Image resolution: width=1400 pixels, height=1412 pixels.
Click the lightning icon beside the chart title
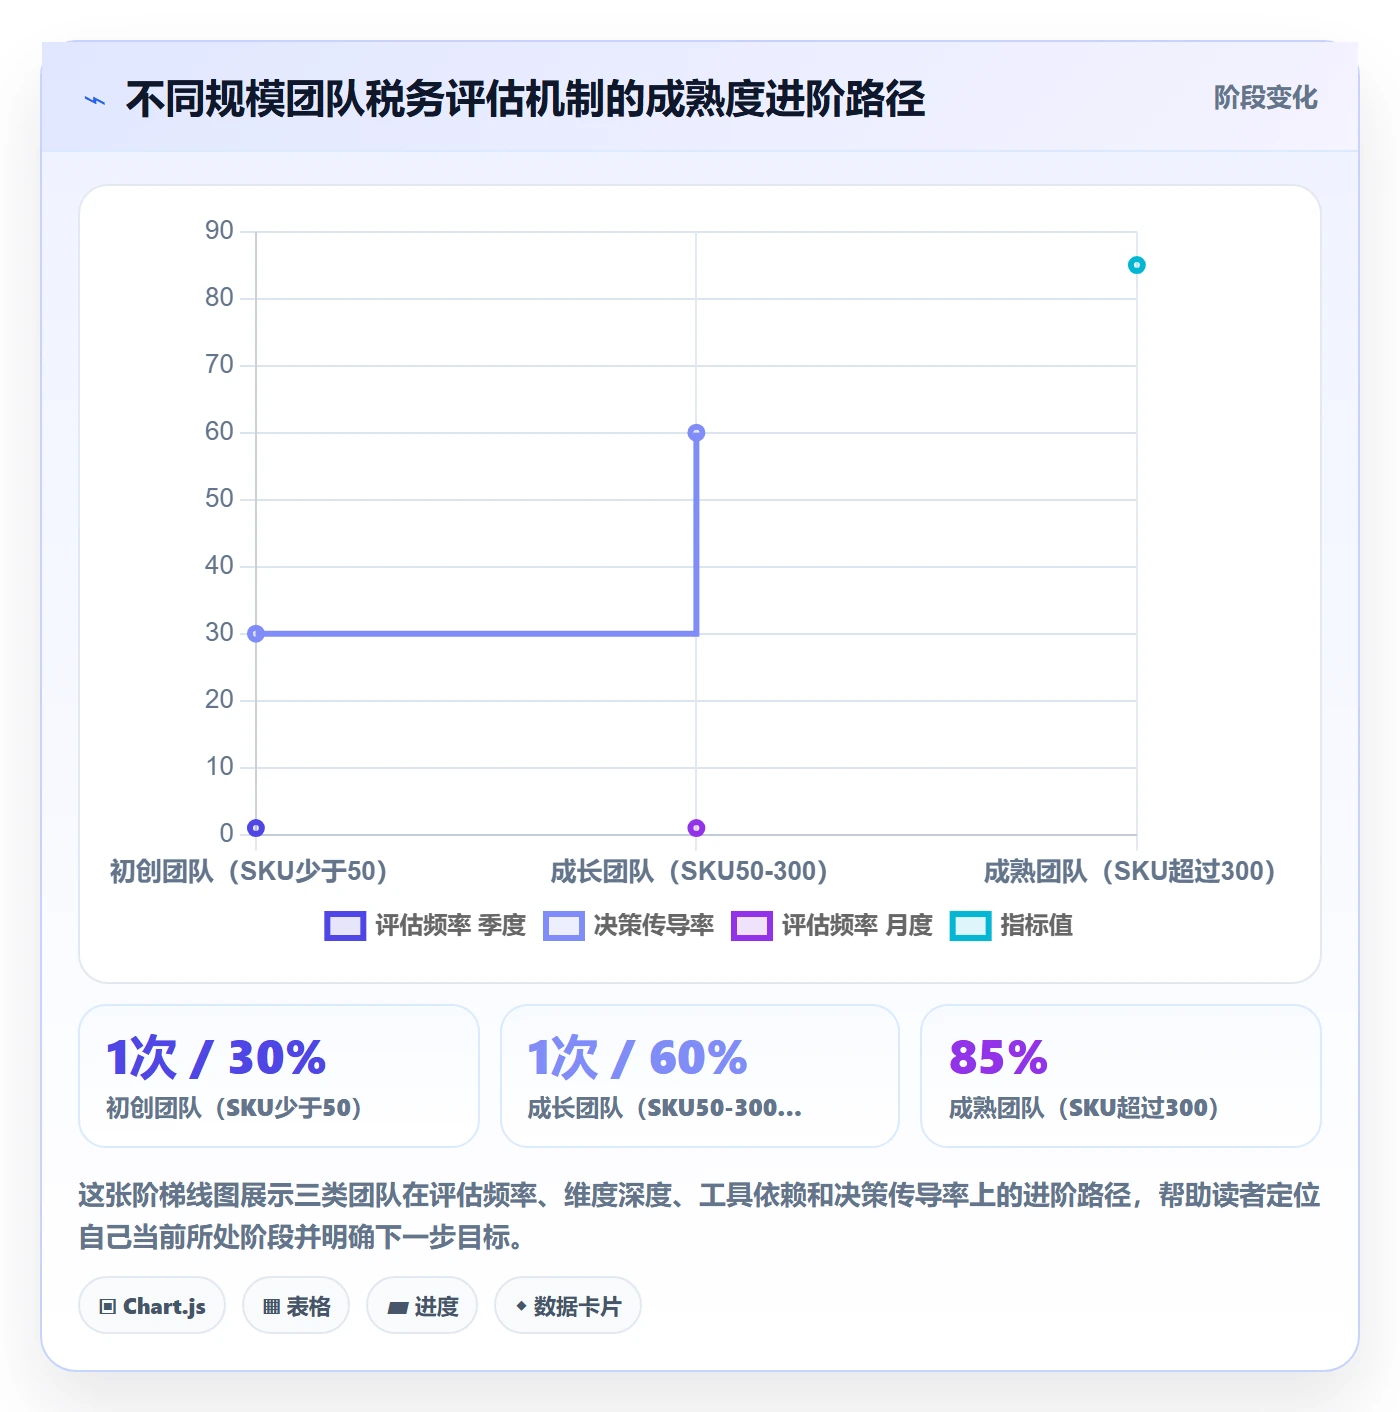click(95, 100)
